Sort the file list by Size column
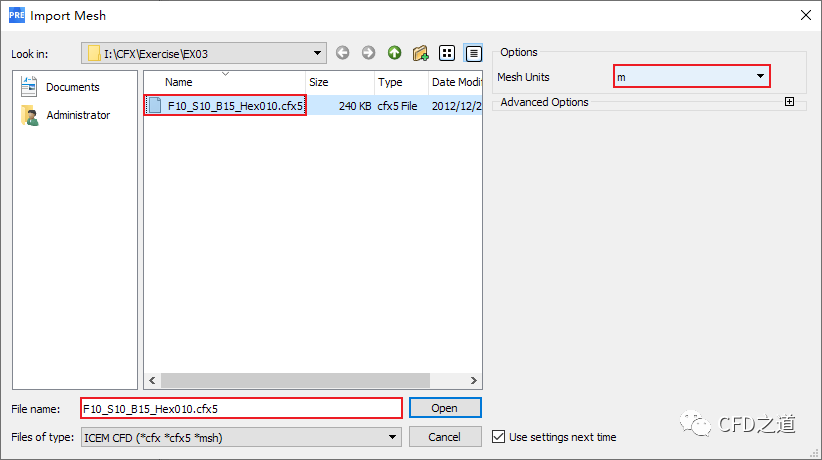822x460 pixels. click(340, 82)
